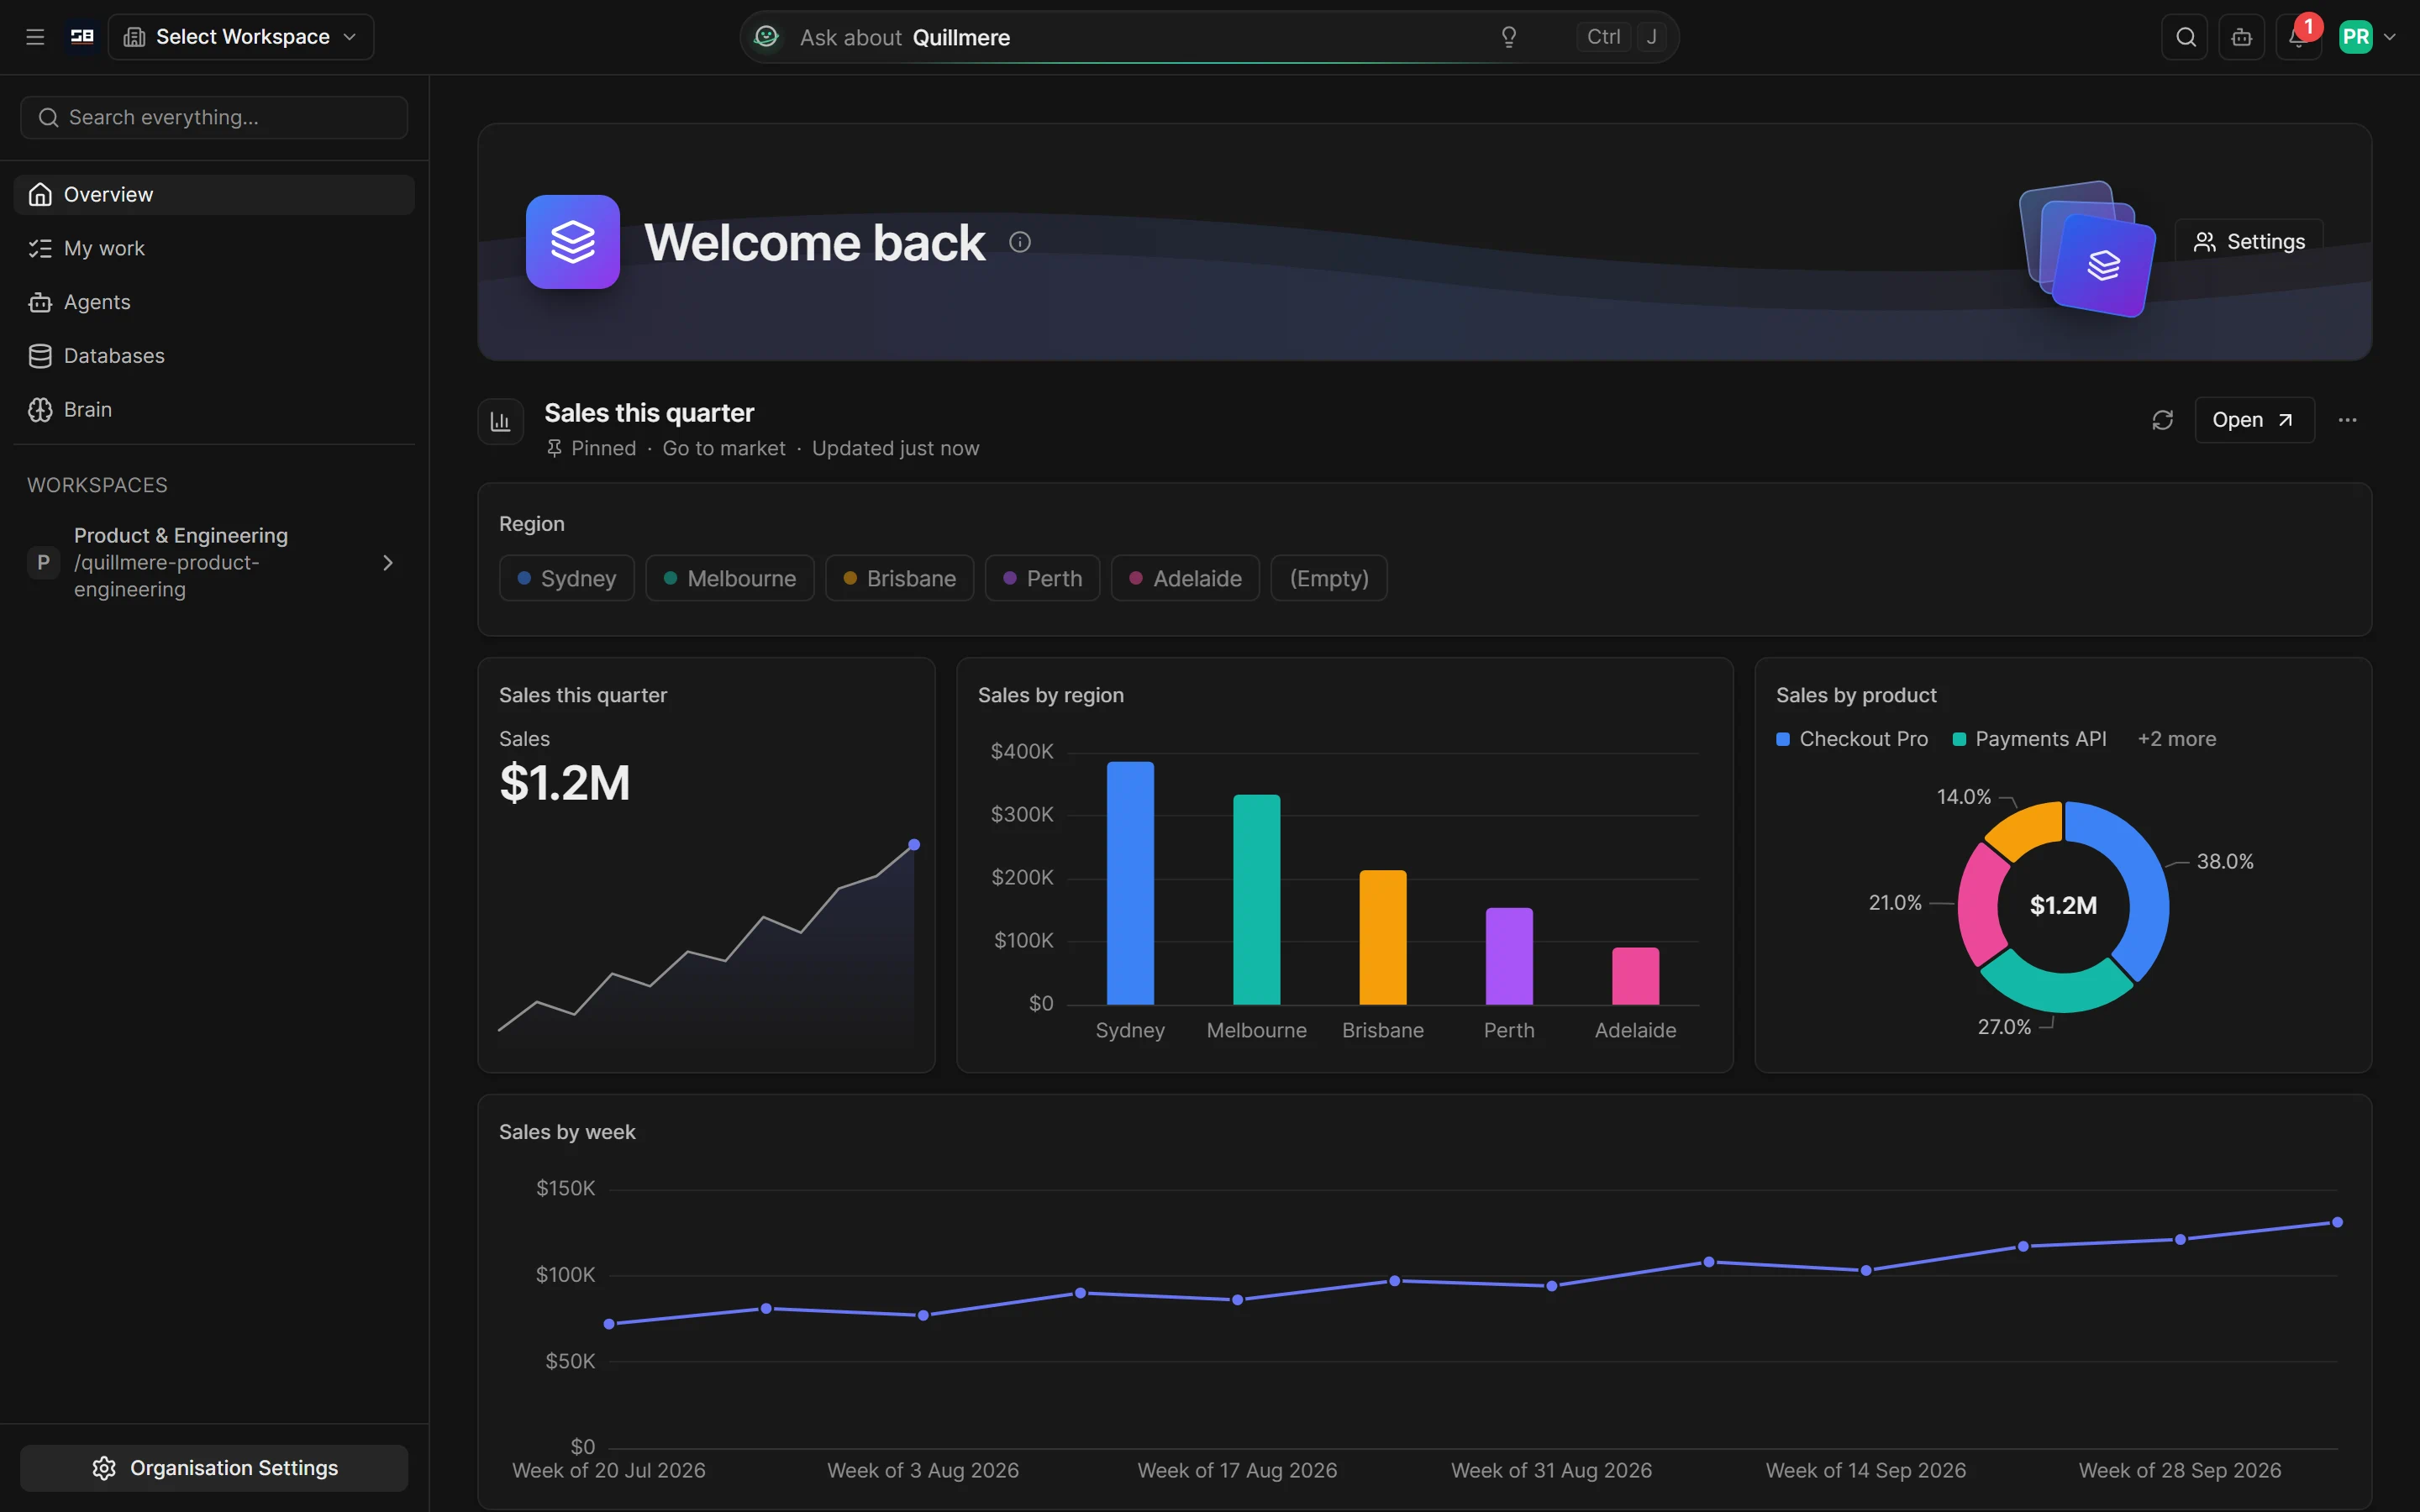2420x1512 pixels.
Task: Click the purple layers app icon
Action: (x=573, y=242)
